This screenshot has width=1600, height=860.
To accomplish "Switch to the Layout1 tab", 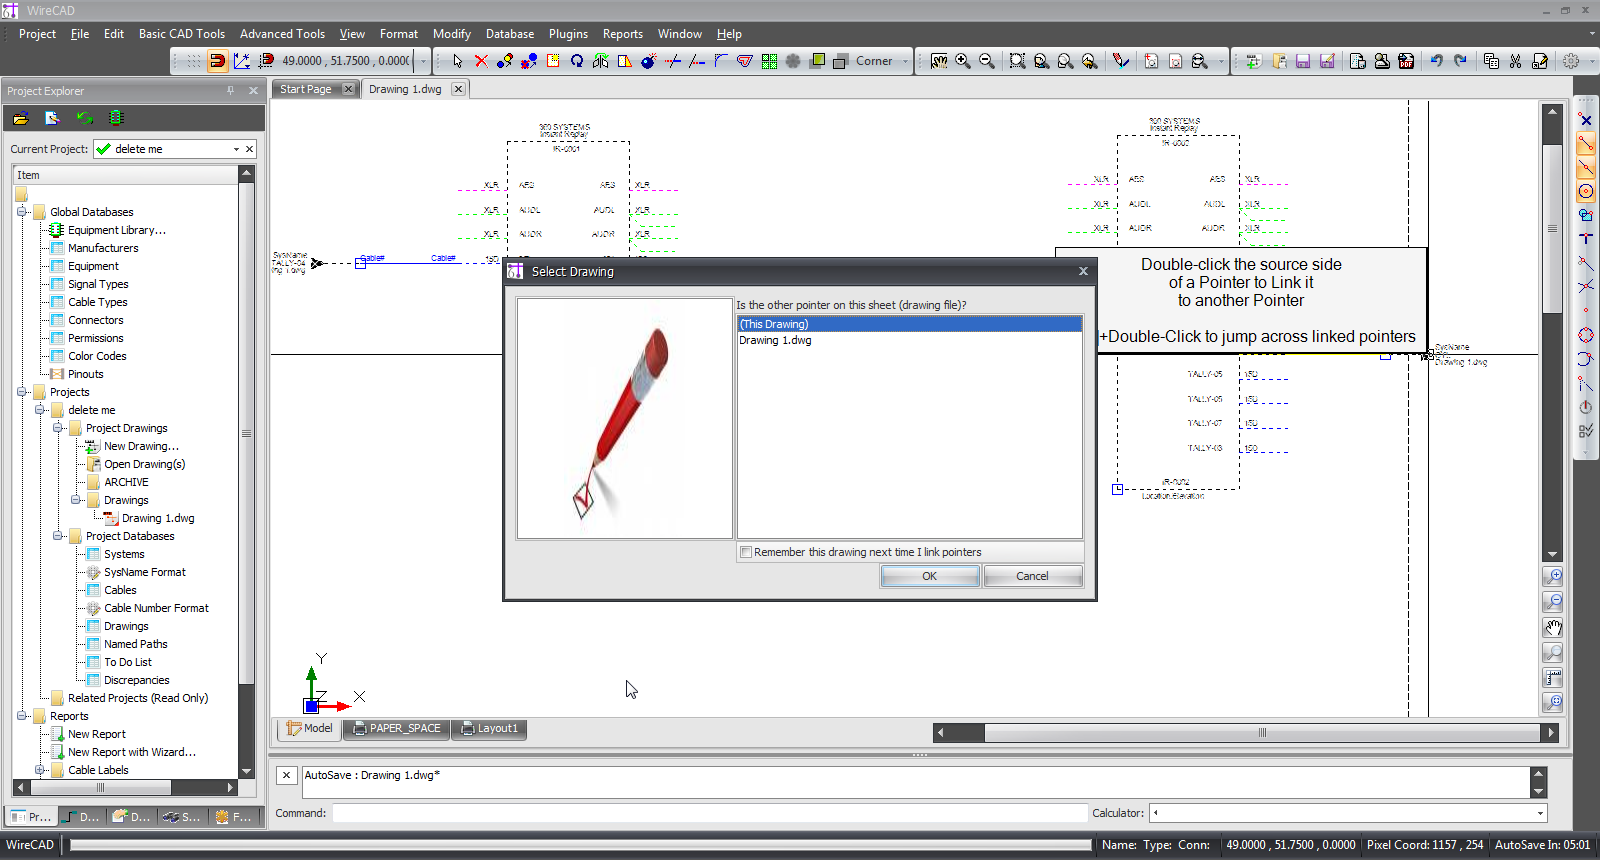I will click(x=489, y=728).
